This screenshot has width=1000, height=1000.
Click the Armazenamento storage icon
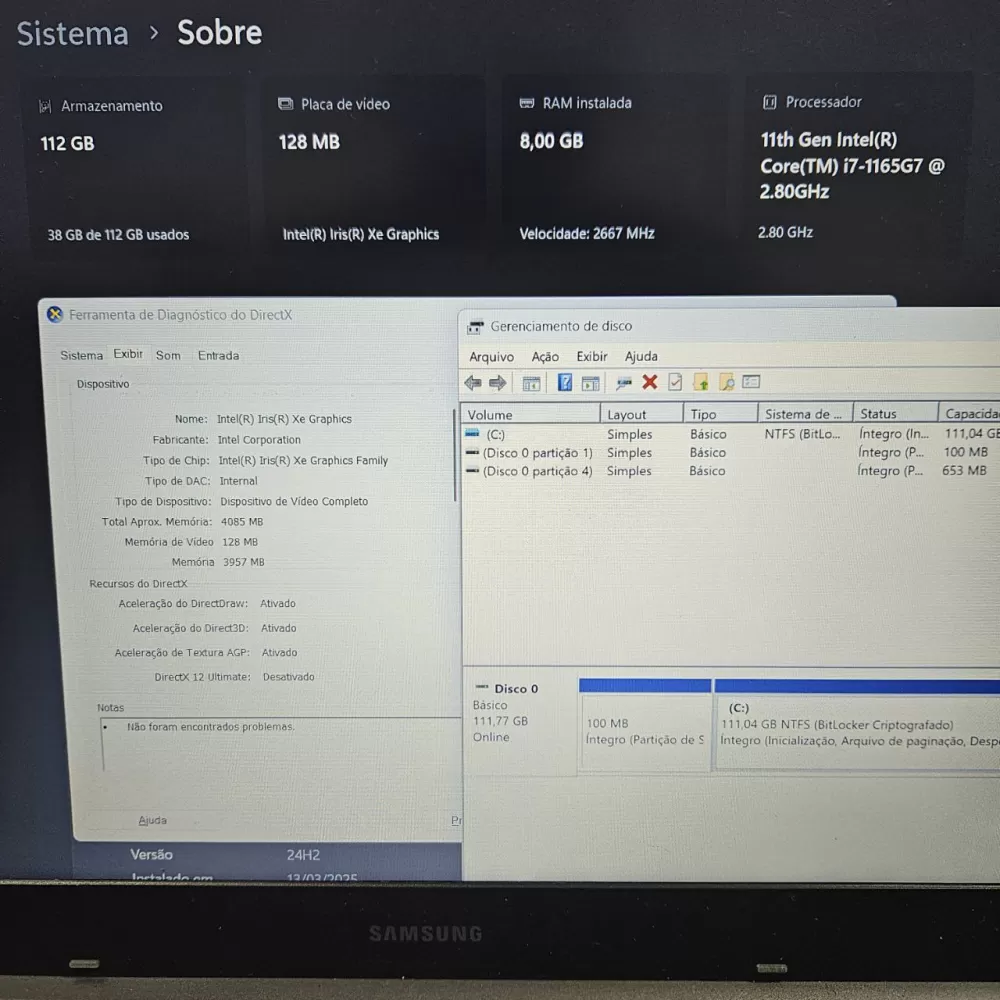[x=45, y=107]
